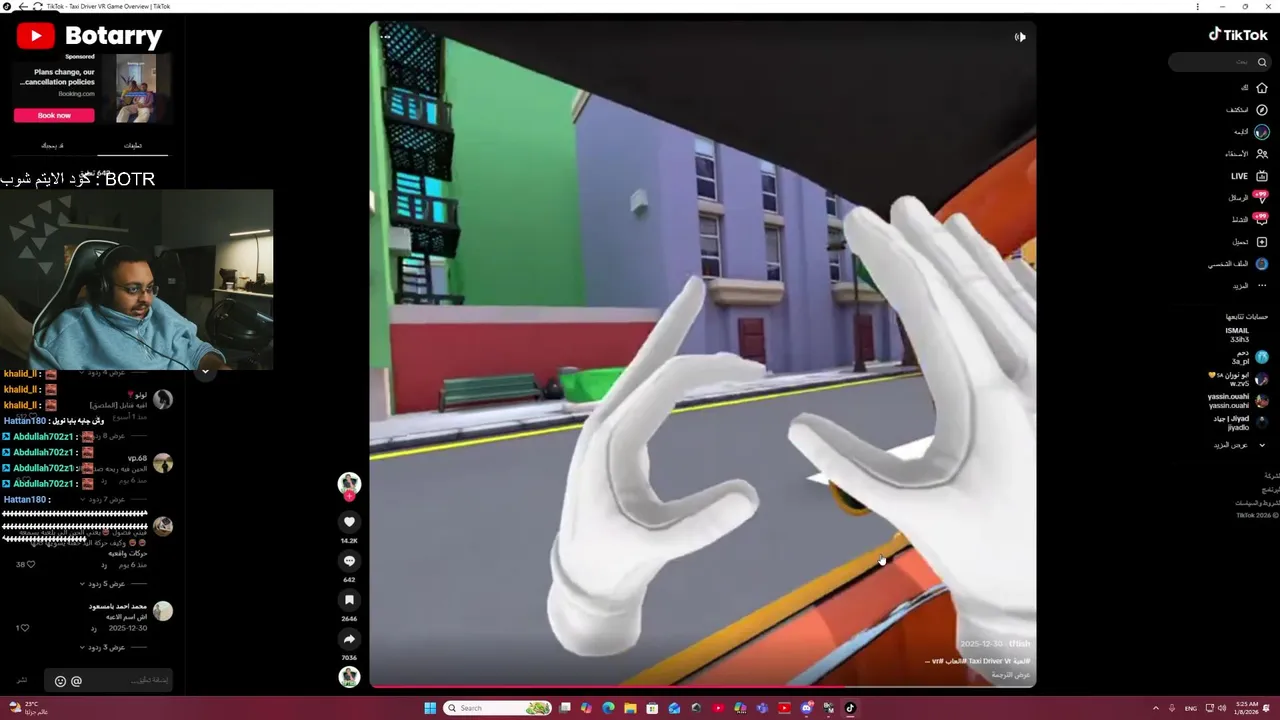1280x720 pixels.
Task: Like the video with the heart icon
Action: (x=349, y=521)
